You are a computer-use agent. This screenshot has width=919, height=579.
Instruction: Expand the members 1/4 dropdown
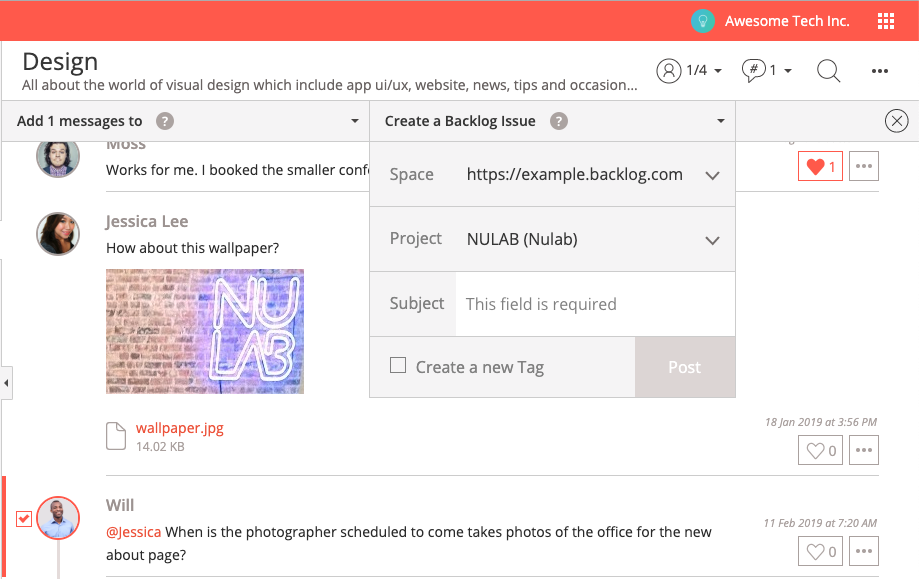(689, 70)
